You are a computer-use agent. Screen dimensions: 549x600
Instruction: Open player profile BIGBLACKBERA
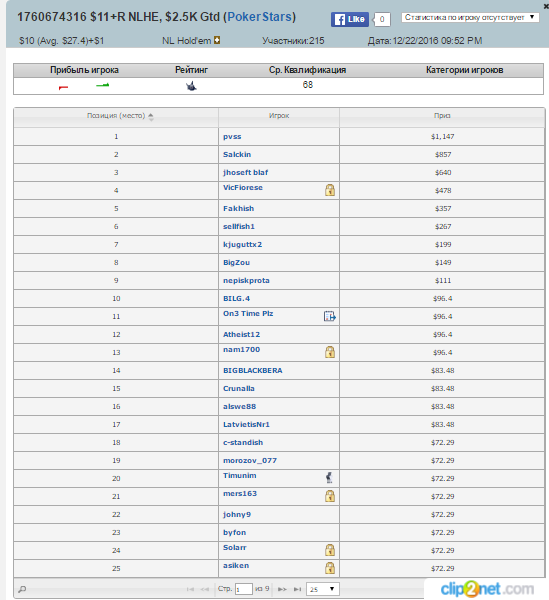click(x=253, y=370)
